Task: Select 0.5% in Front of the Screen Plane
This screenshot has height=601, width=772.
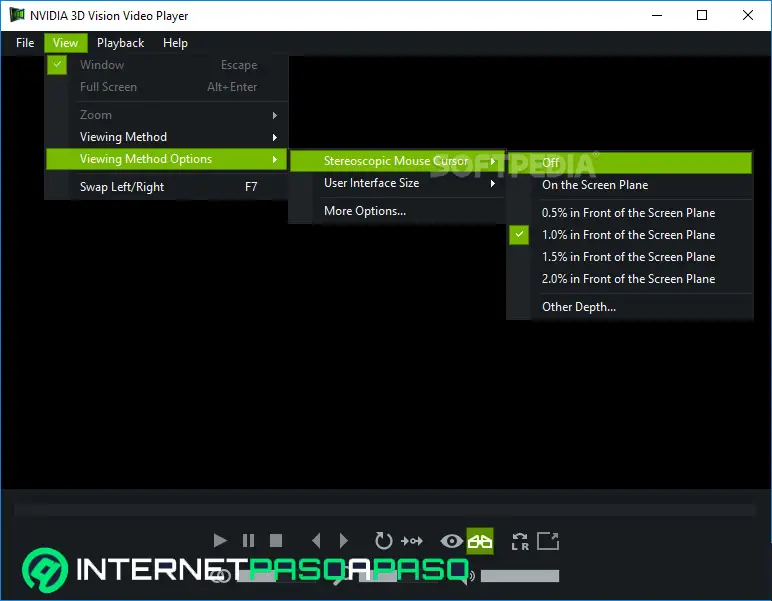Action: pos(630,213)
